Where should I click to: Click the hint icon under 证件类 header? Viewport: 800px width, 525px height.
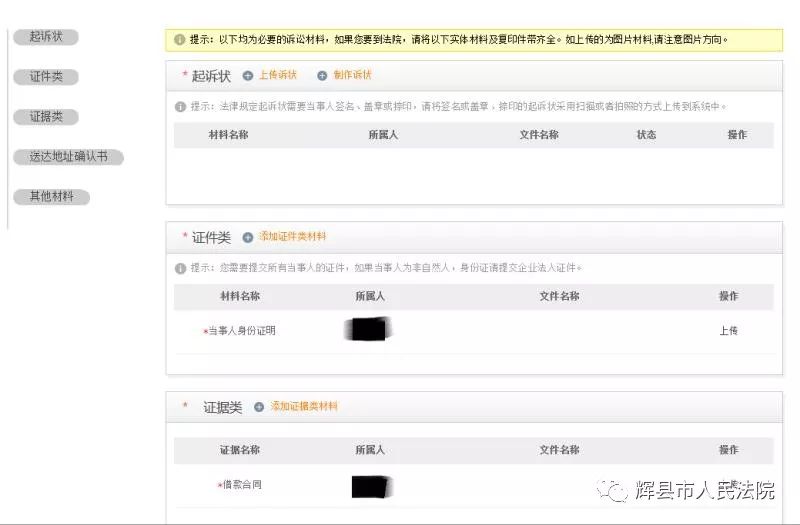point(180,268)
